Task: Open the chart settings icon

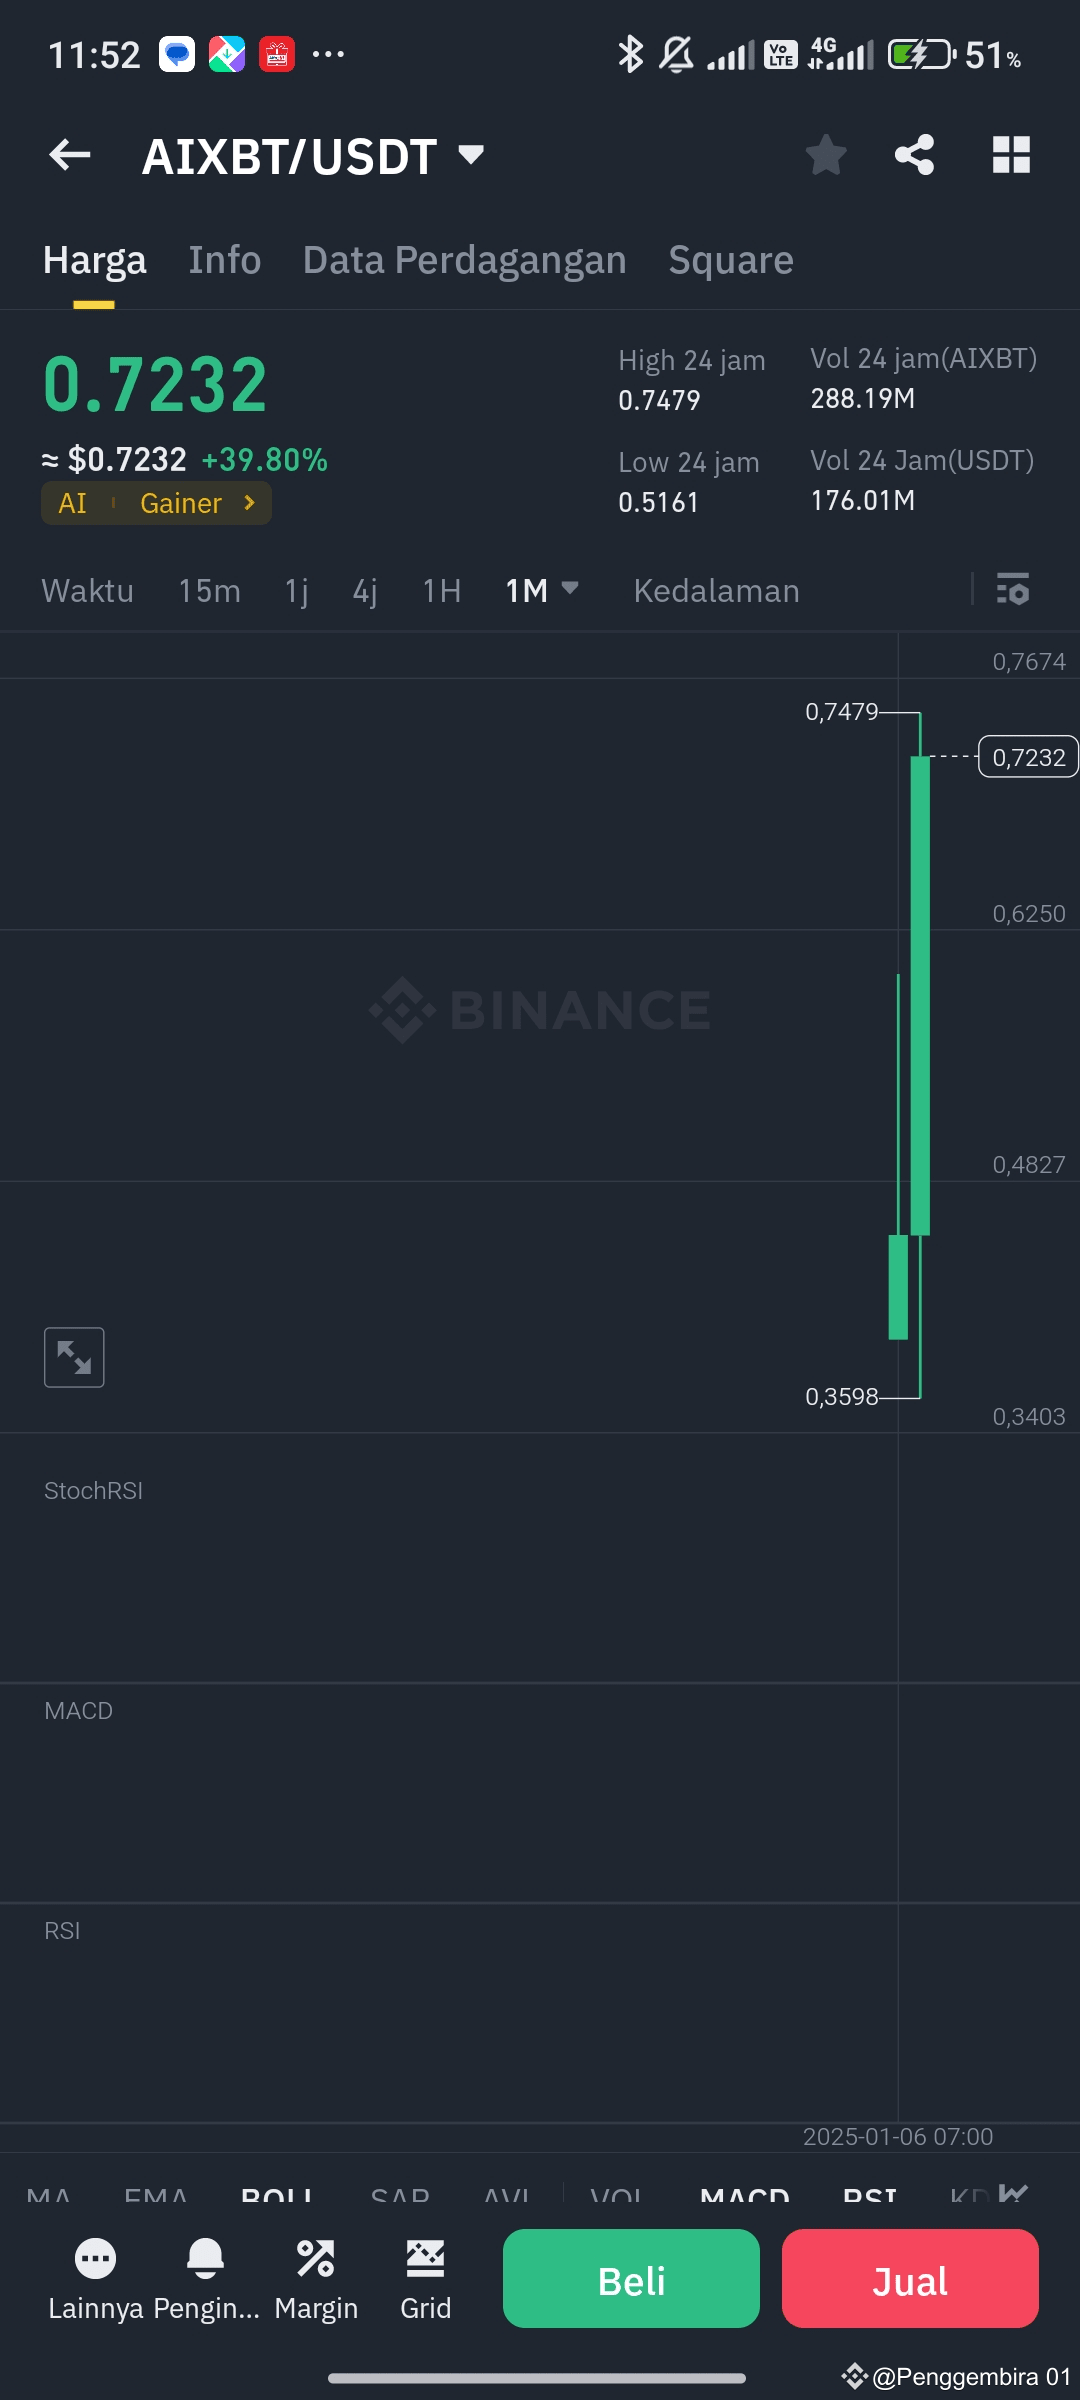Action: coord(1013,590)
